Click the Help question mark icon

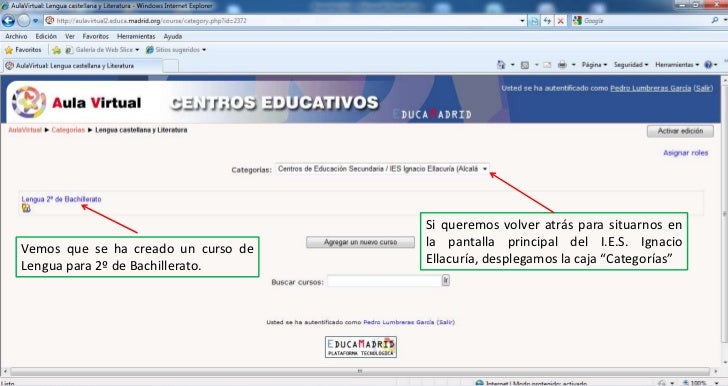[708, 65]
